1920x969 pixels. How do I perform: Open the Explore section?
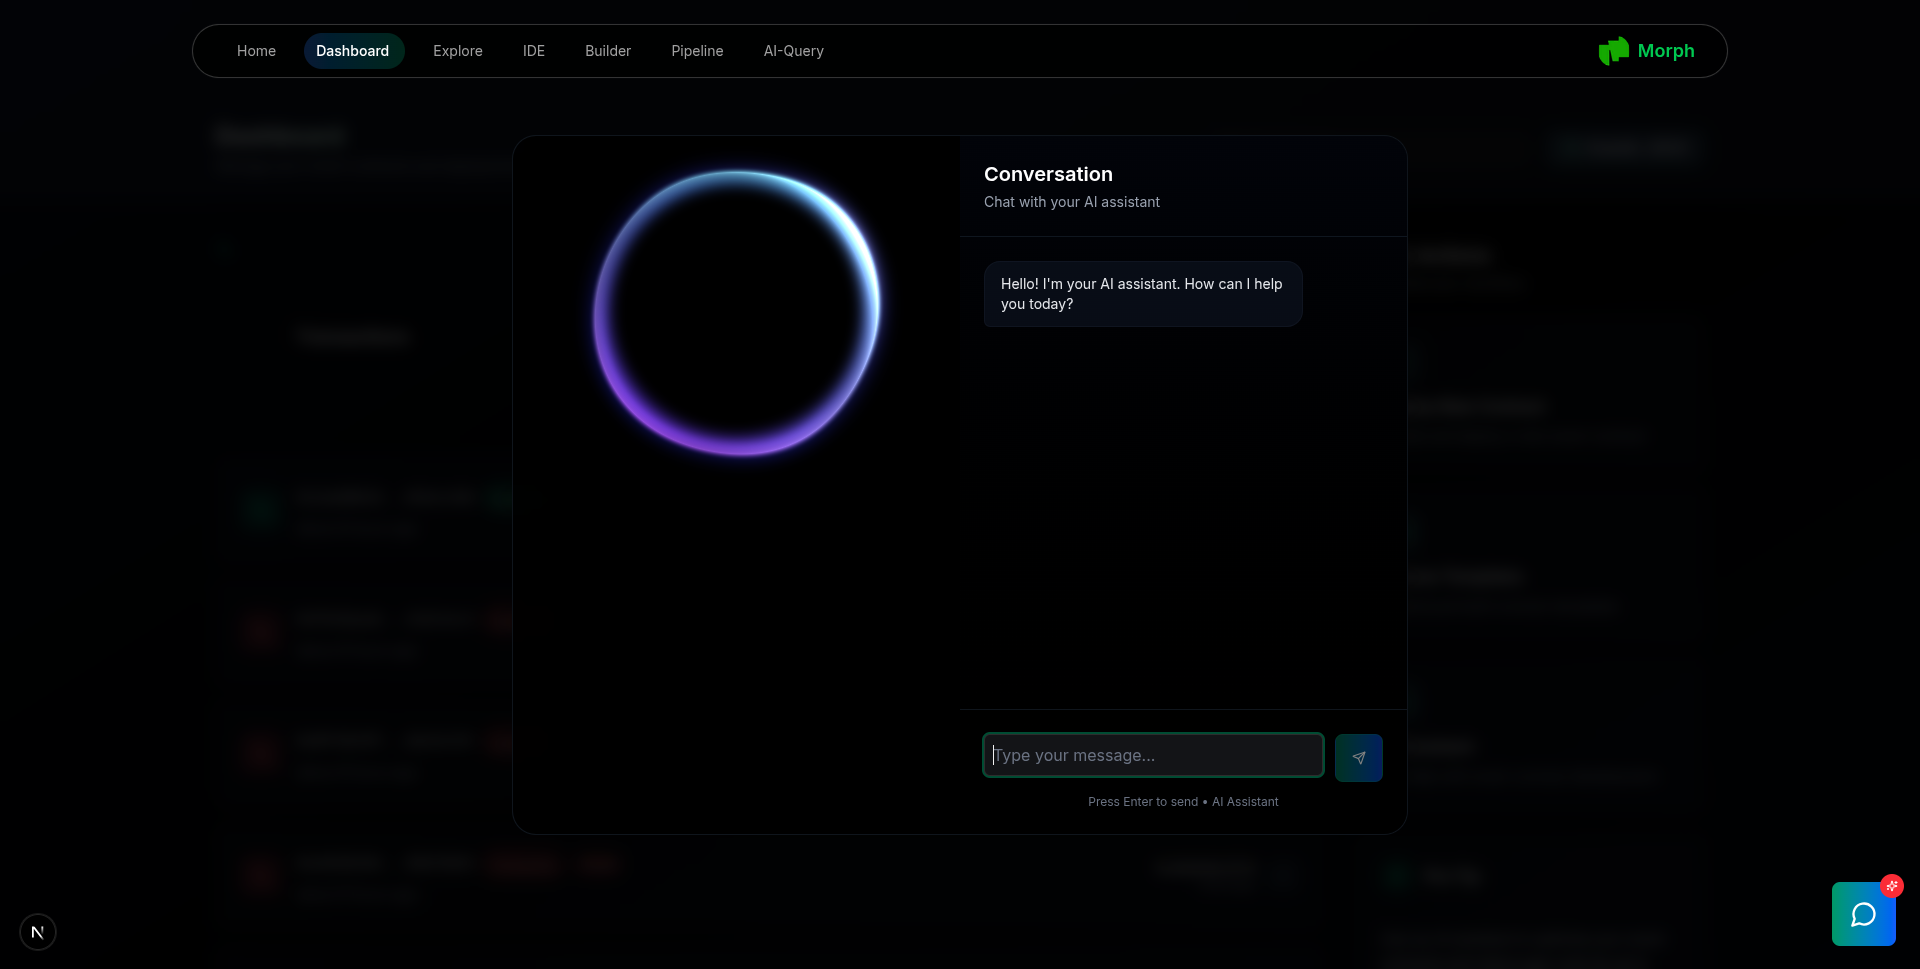pos(458,51)
